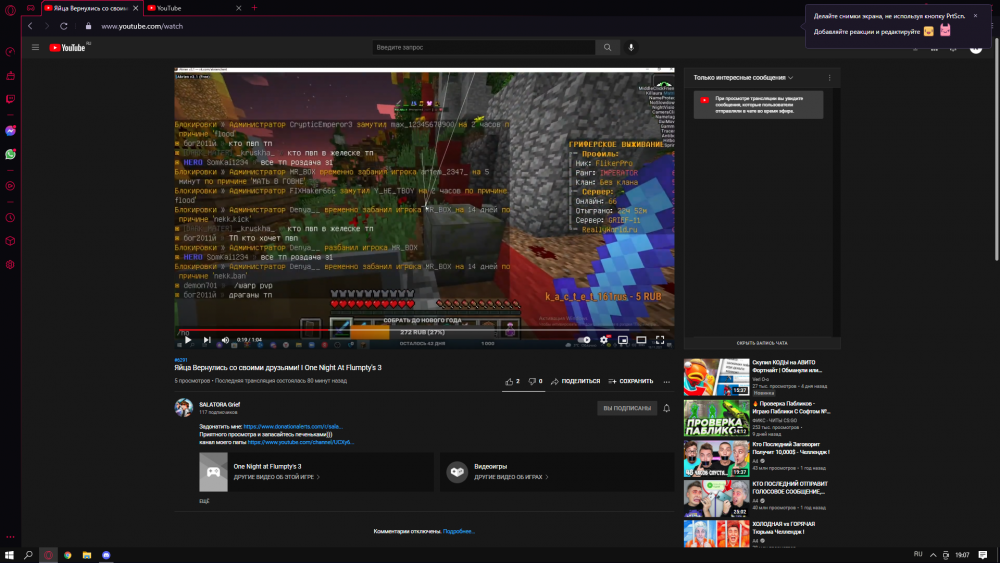The image size is (1000, 563).
Task: Click 'Скрыть запись чата' button
Action: [x=761, y=343]
